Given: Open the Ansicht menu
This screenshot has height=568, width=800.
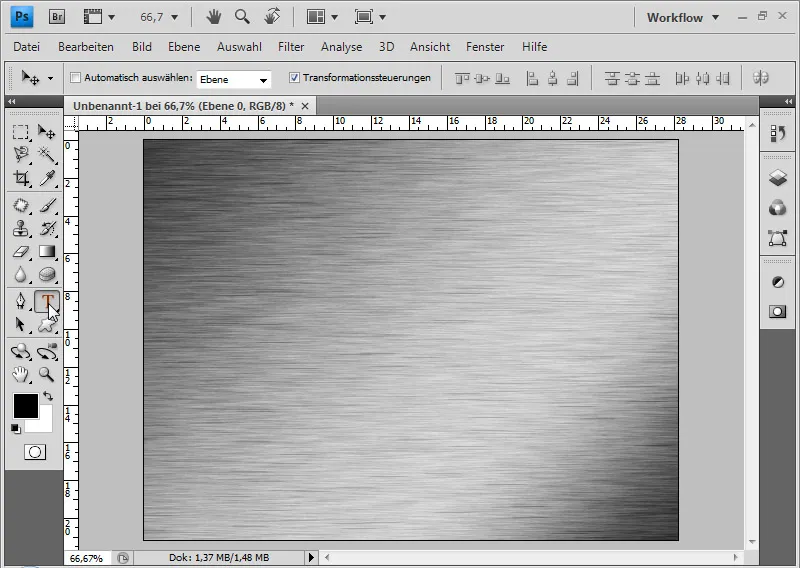Looking at the screenshot, I should pos(430,47).
